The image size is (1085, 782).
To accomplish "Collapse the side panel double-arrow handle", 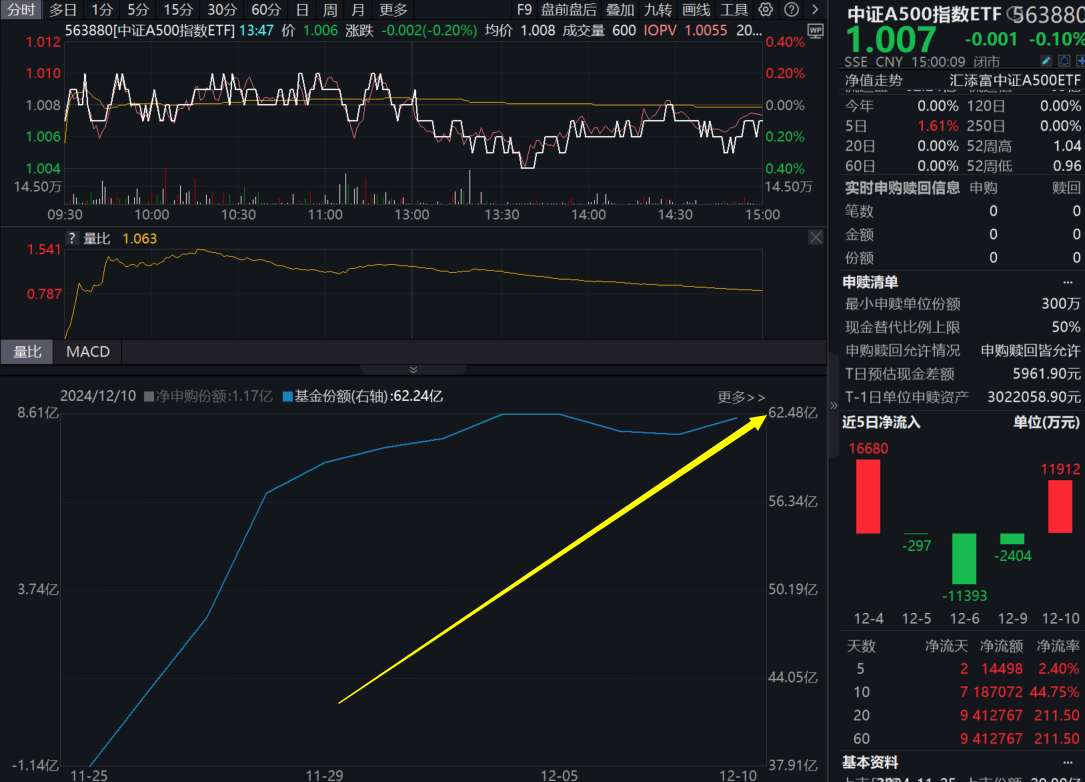I will (833, 406).
